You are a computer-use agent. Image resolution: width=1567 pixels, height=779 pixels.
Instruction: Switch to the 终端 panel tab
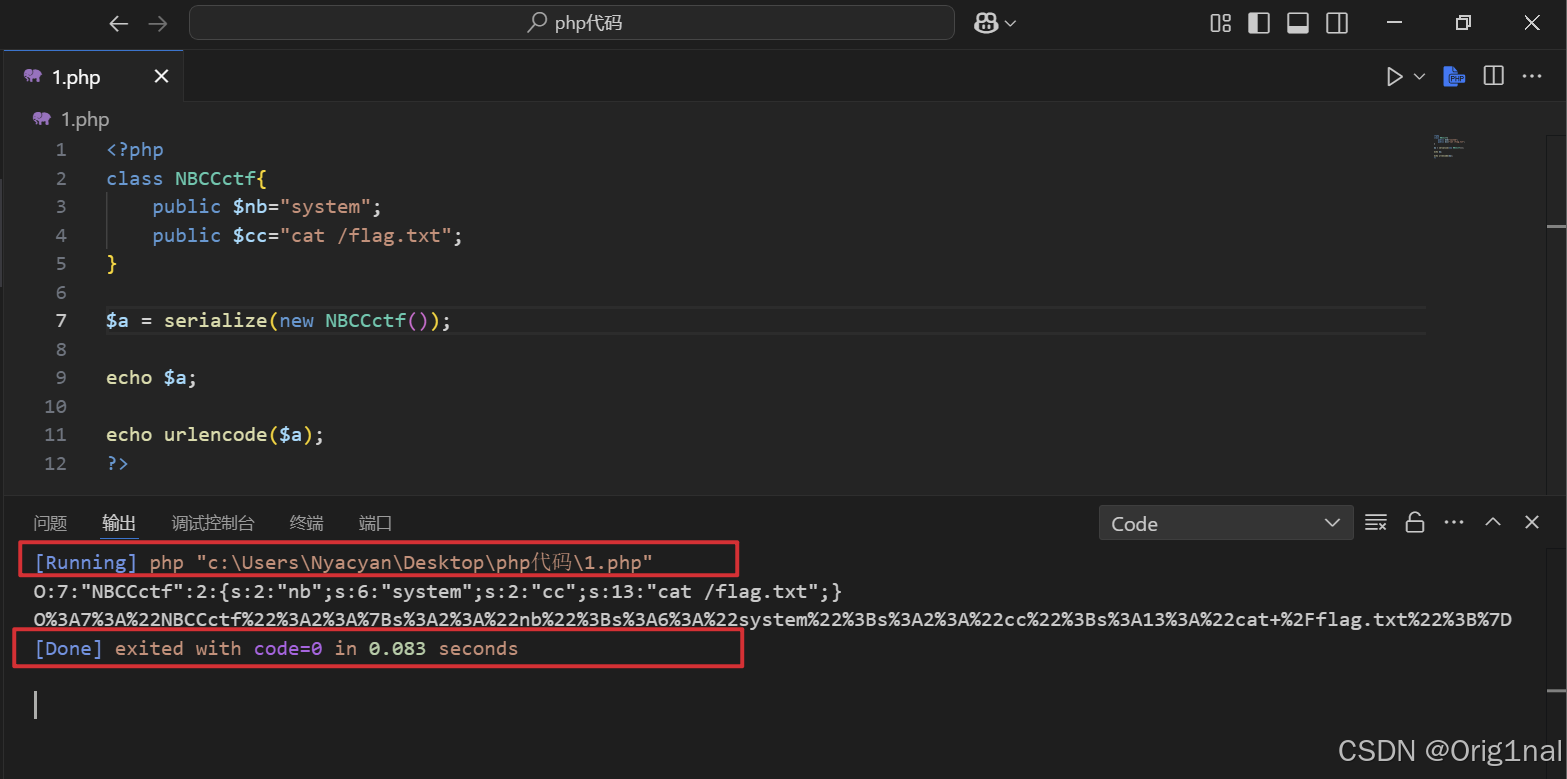pyautogui.click(x=306, y=523)
